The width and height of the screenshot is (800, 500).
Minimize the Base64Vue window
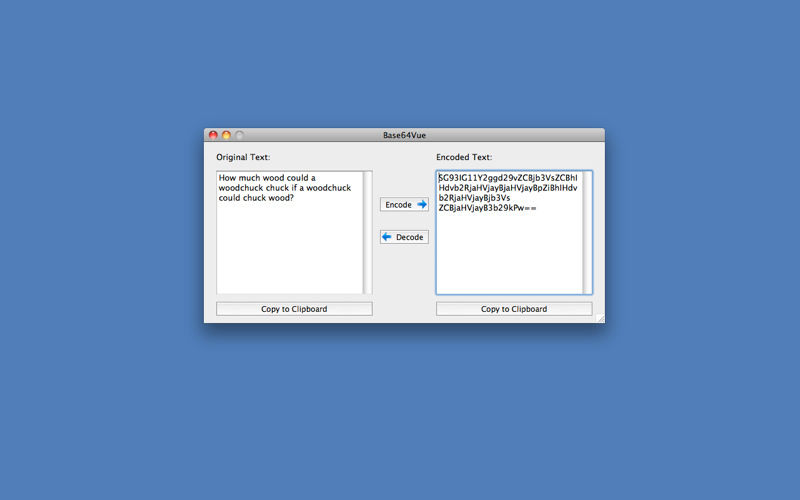[x=226, y=135]
